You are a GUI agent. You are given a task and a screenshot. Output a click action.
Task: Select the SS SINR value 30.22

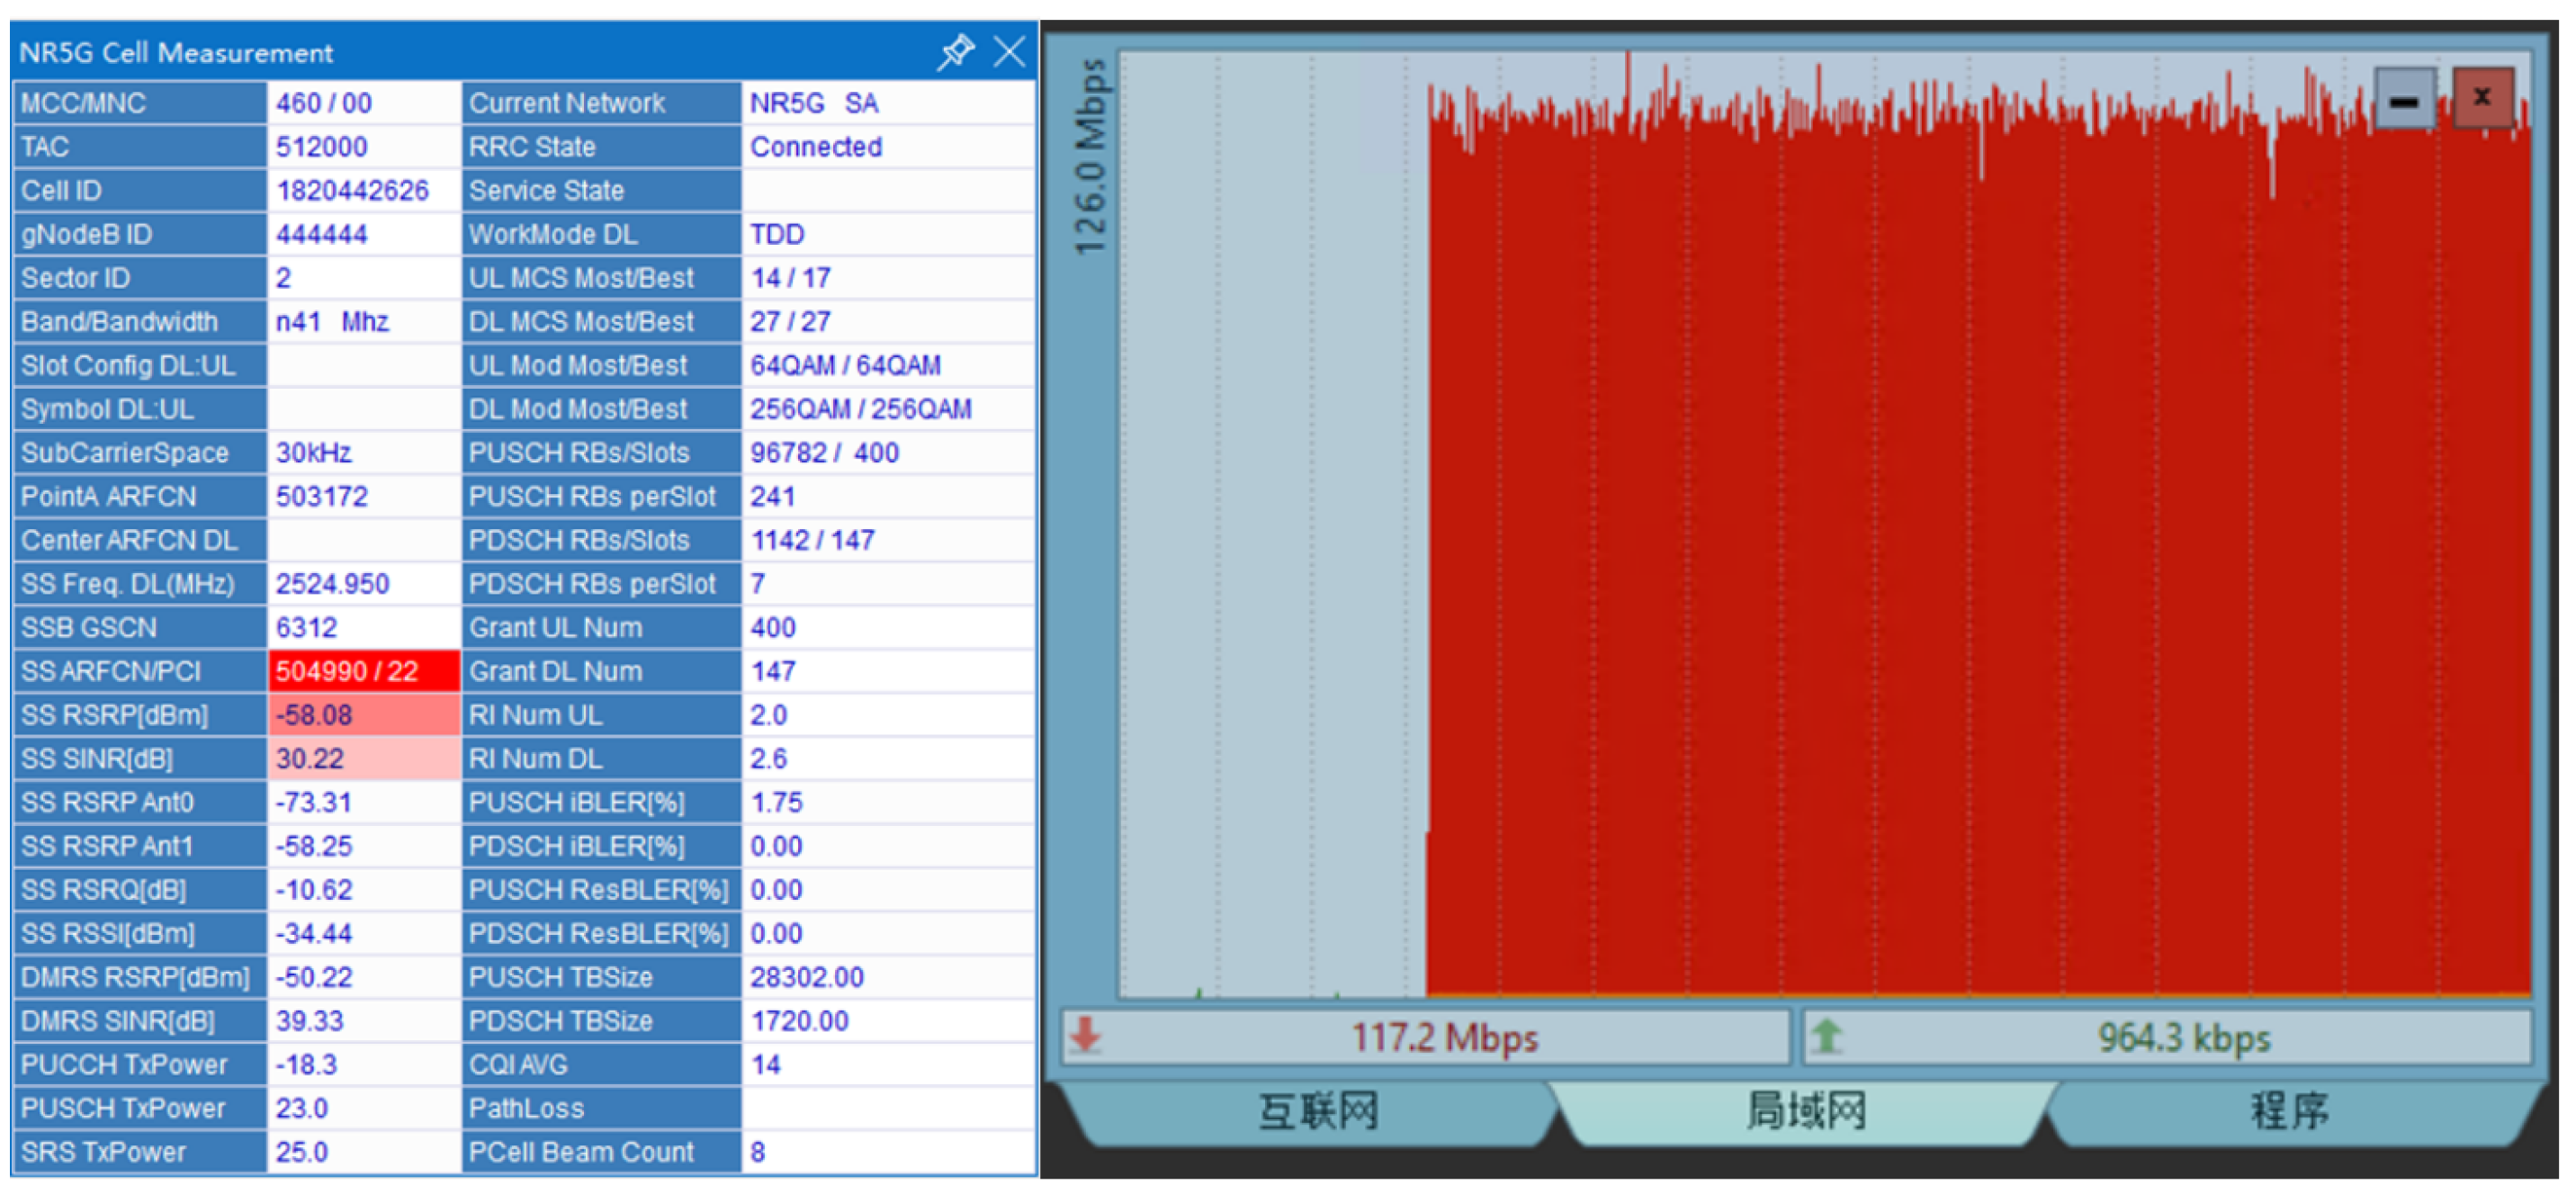point(309,758)
